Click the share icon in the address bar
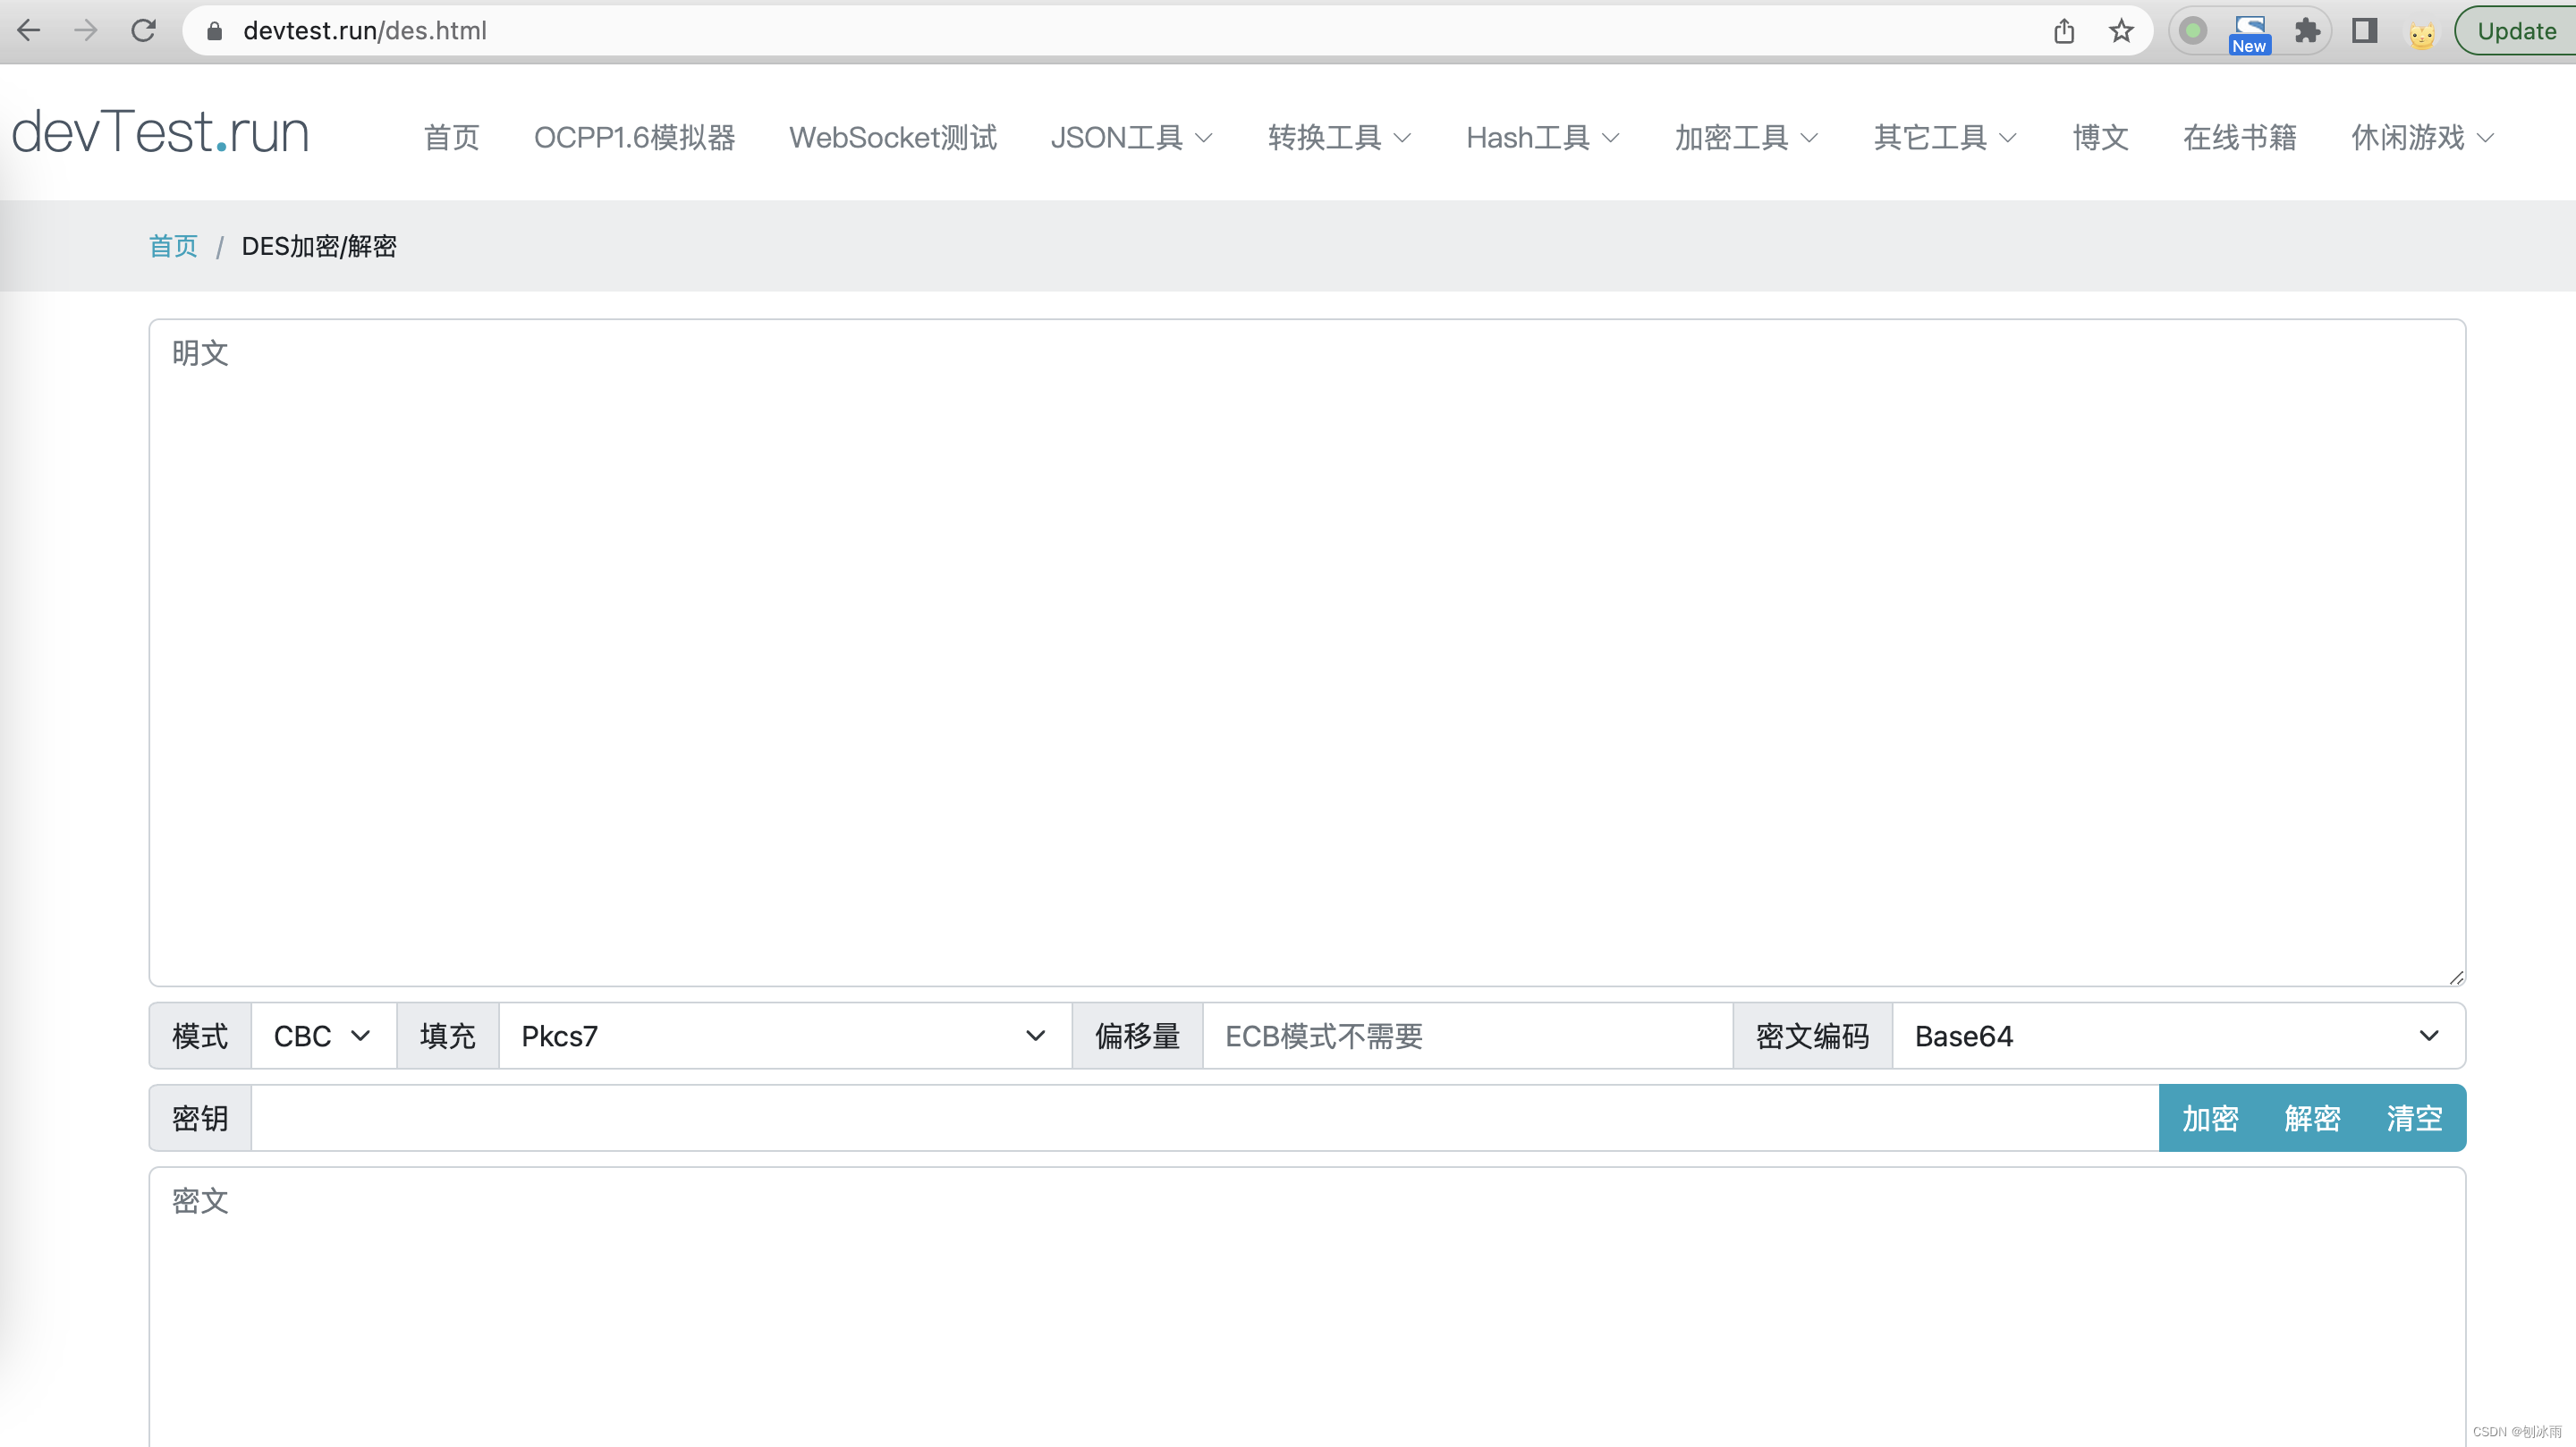The width and height of the screenshot is (2576, 1447). [x=2063, y=30]
